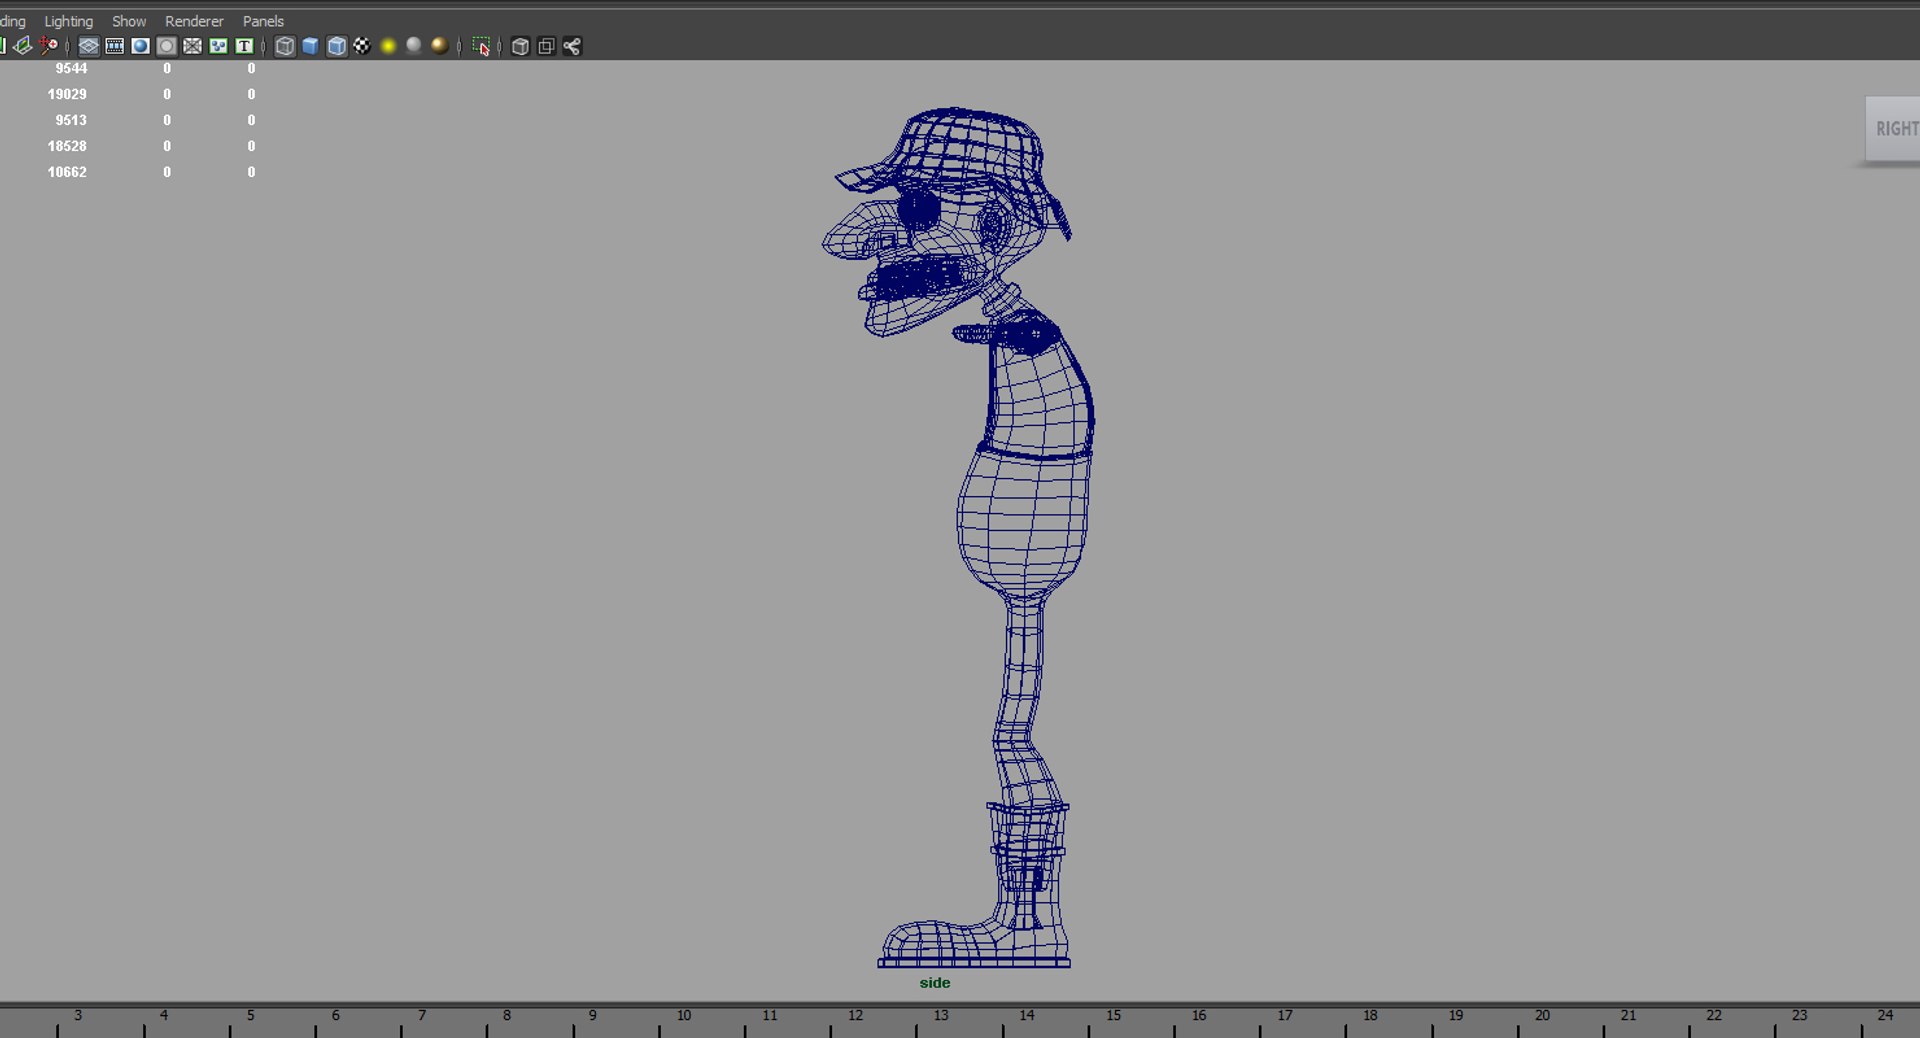Toggle the shadows grey sphere icon
1920x1038 pixels.
pos(413,46)
